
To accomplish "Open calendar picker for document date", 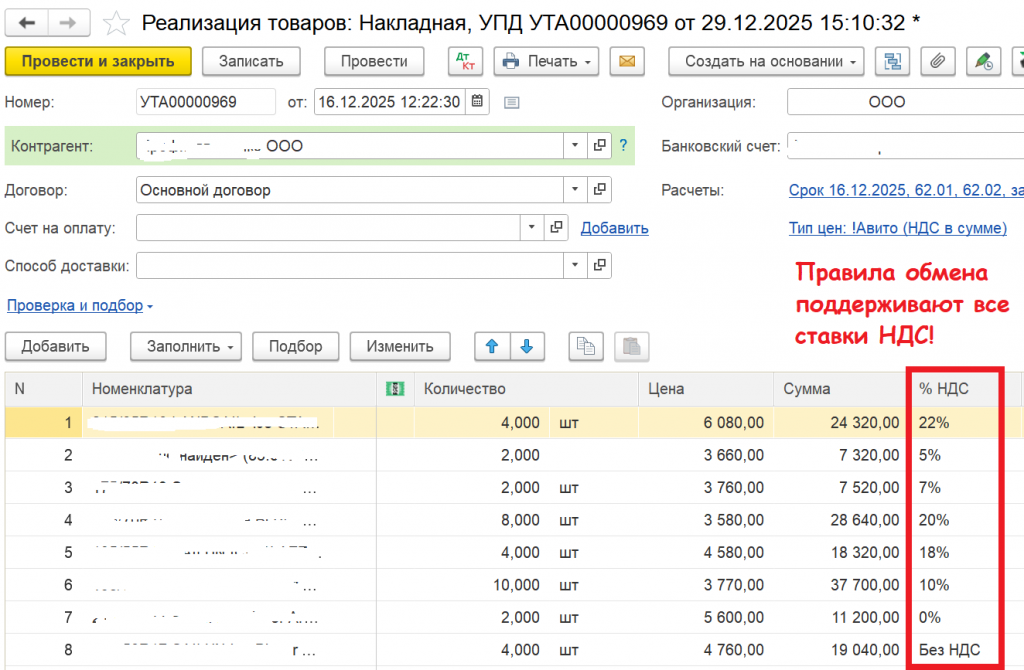I will [477, 102].
